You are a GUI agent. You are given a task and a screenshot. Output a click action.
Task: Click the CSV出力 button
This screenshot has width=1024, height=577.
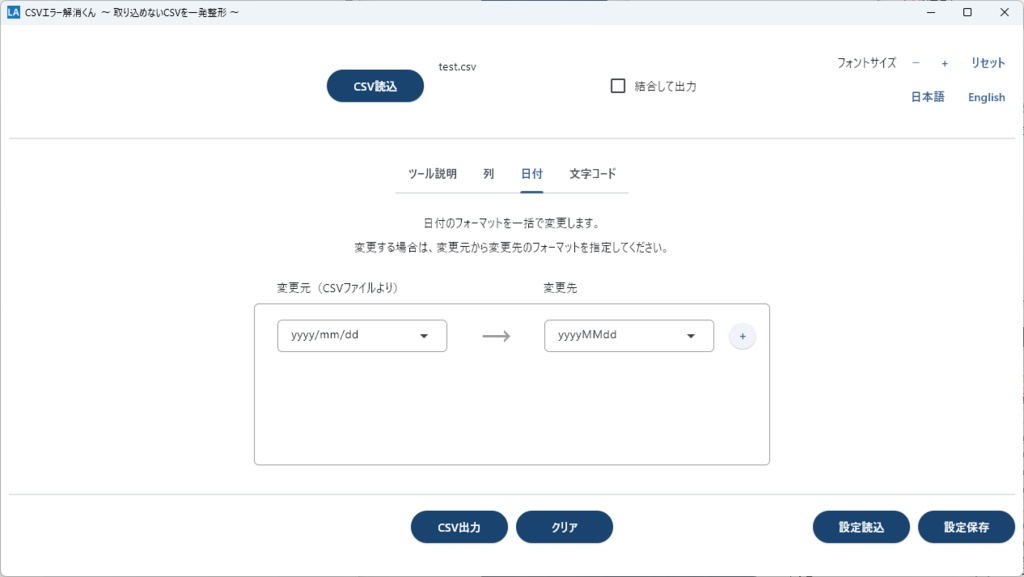(x=459, y=527)
